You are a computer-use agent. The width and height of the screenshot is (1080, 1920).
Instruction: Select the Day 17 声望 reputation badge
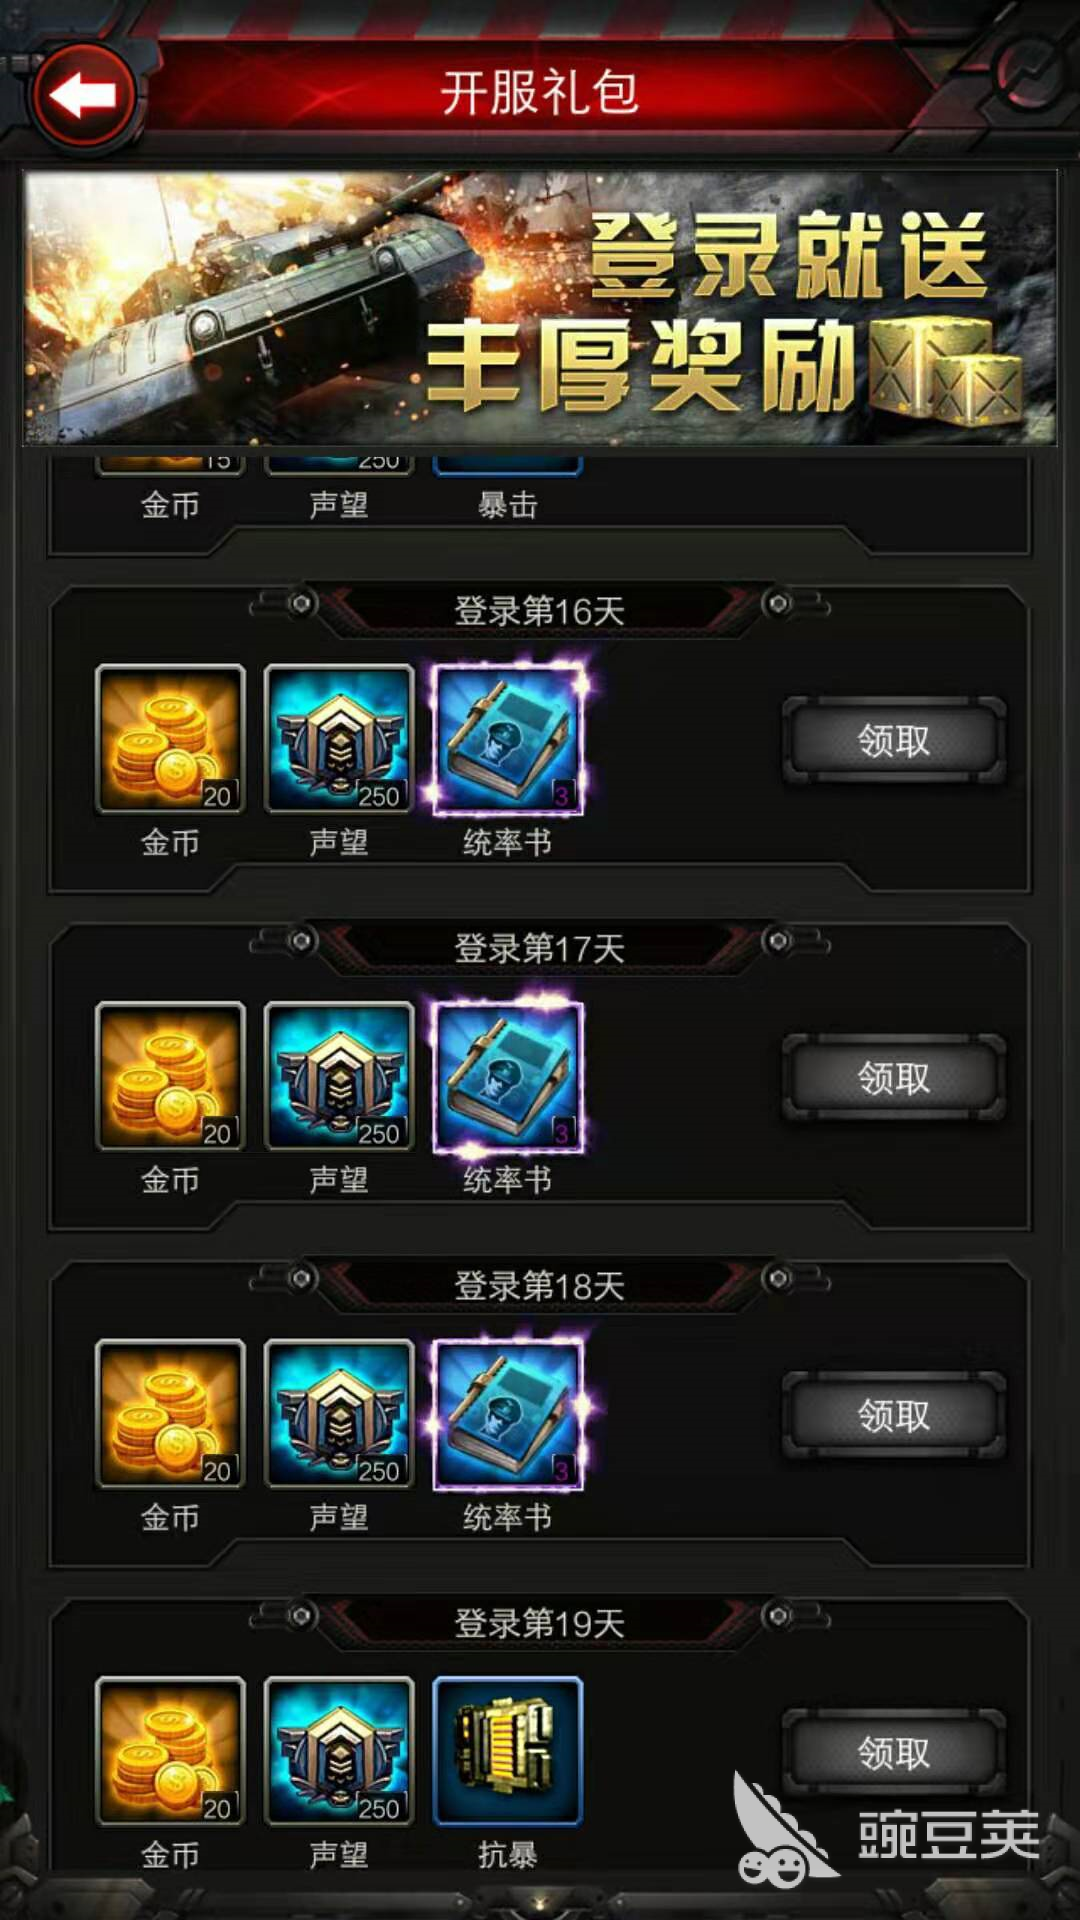(339, 1077)
